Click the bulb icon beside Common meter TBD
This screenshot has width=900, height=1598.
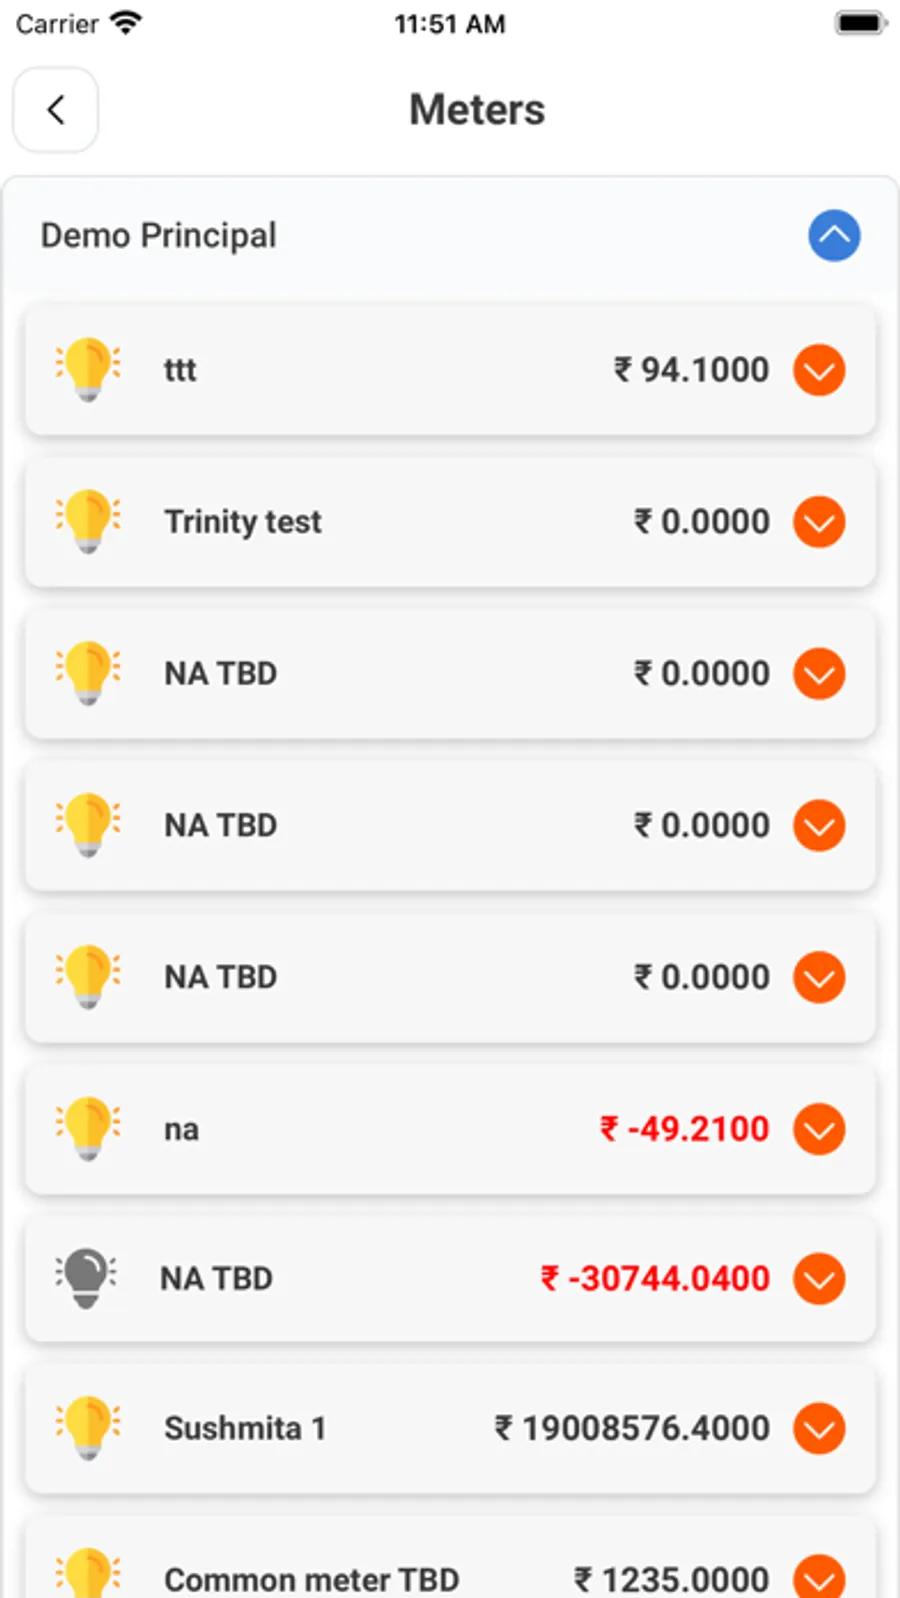[x=88, y=1574]
